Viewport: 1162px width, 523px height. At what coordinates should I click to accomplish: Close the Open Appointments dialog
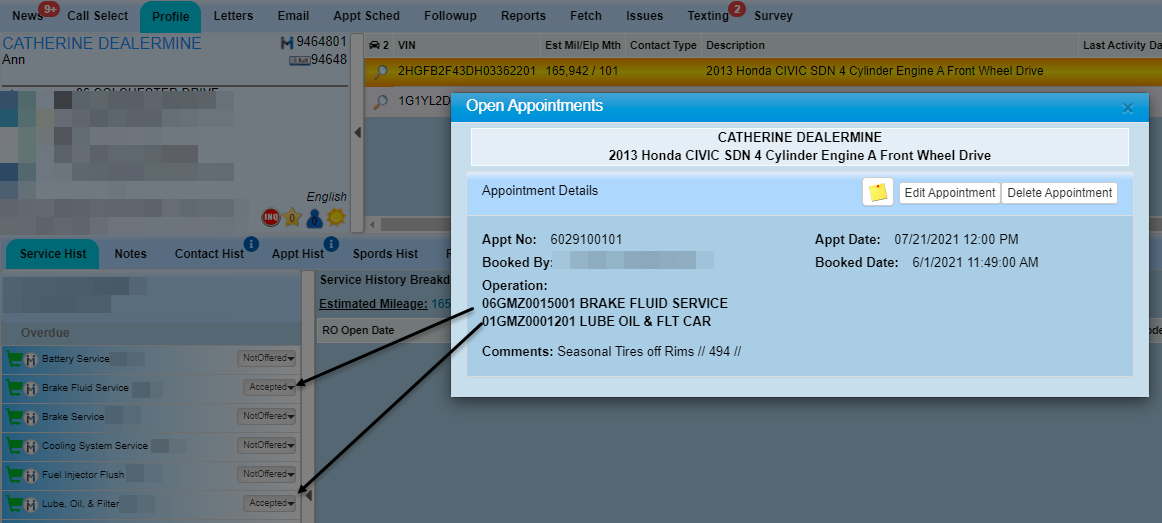click(1128, 107)
